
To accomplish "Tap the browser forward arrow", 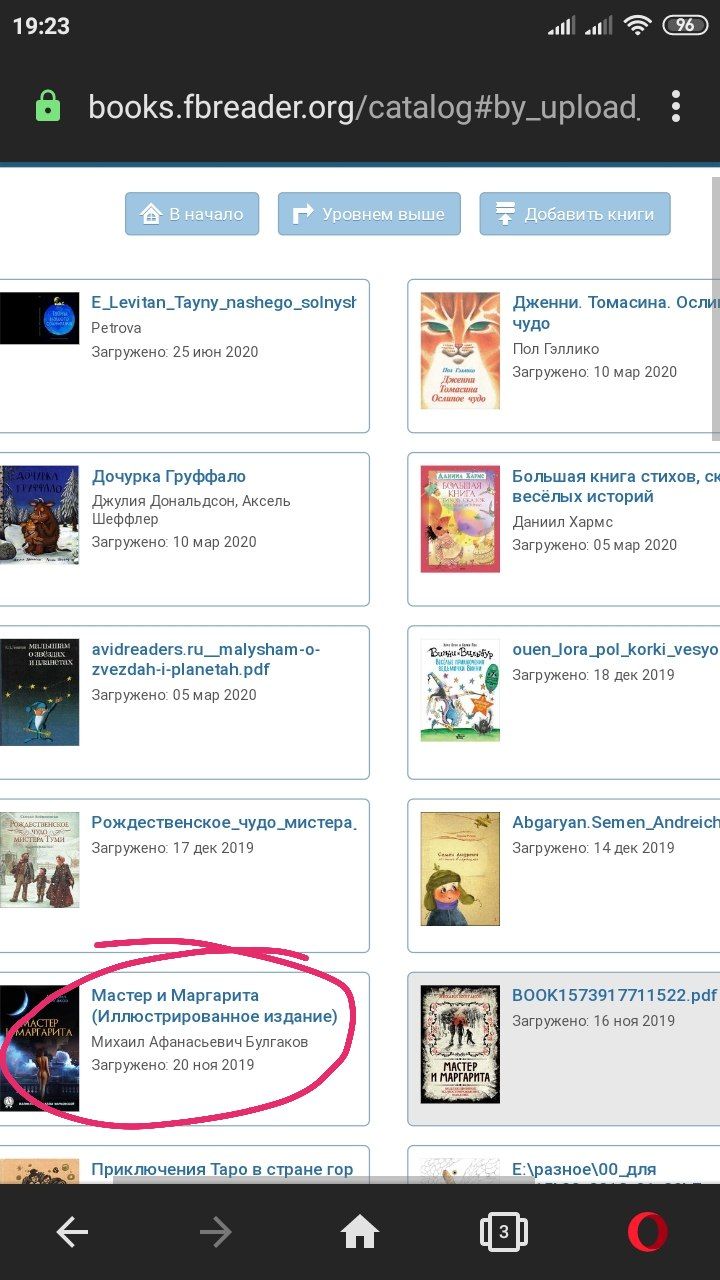I will 215,1232.
